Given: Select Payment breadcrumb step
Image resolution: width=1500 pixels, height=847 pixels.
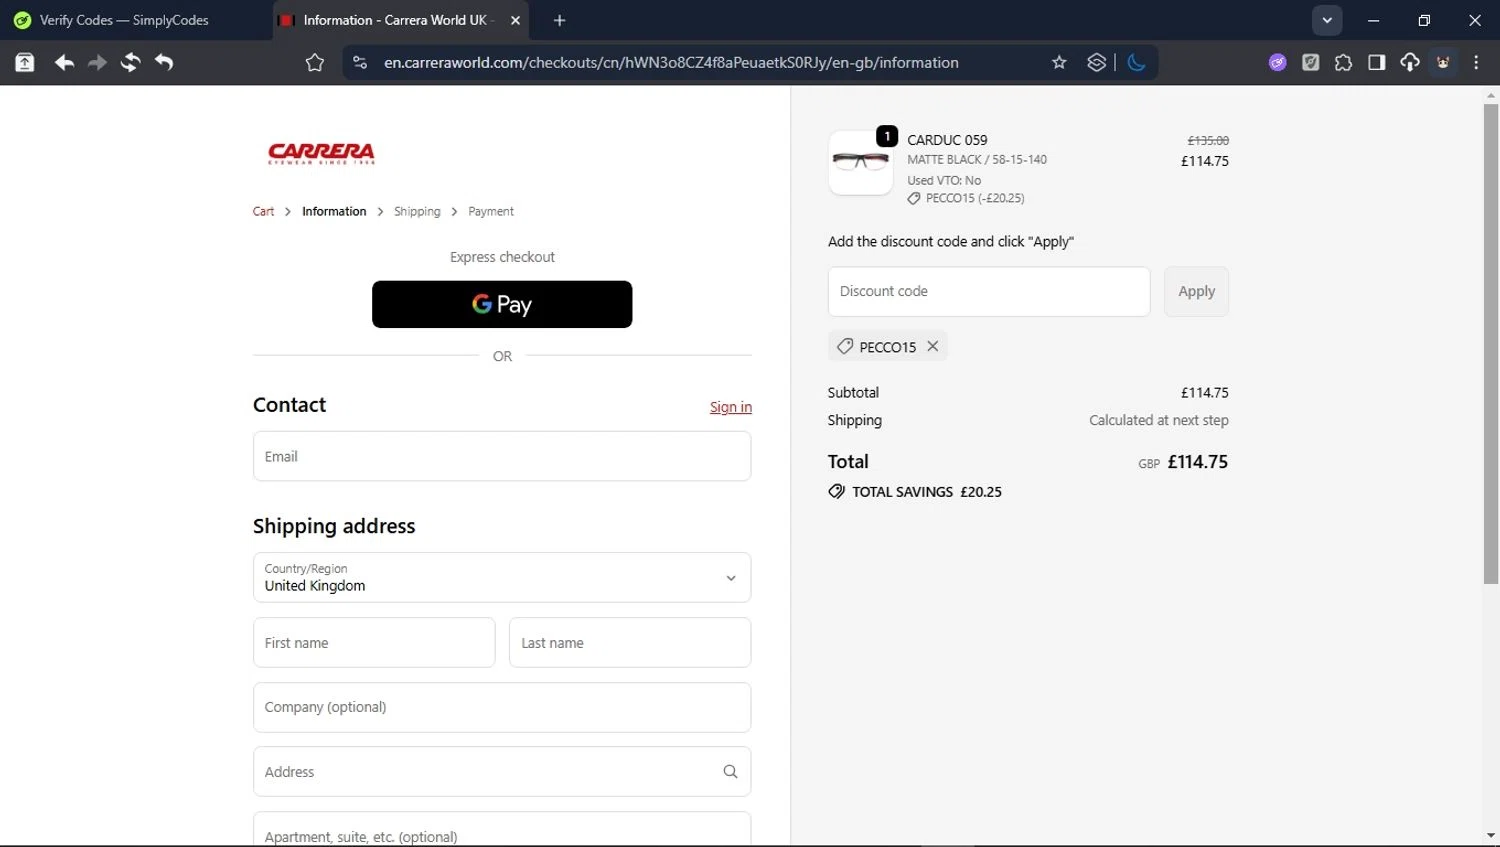Looking at the screenshot, I should 491,212.
